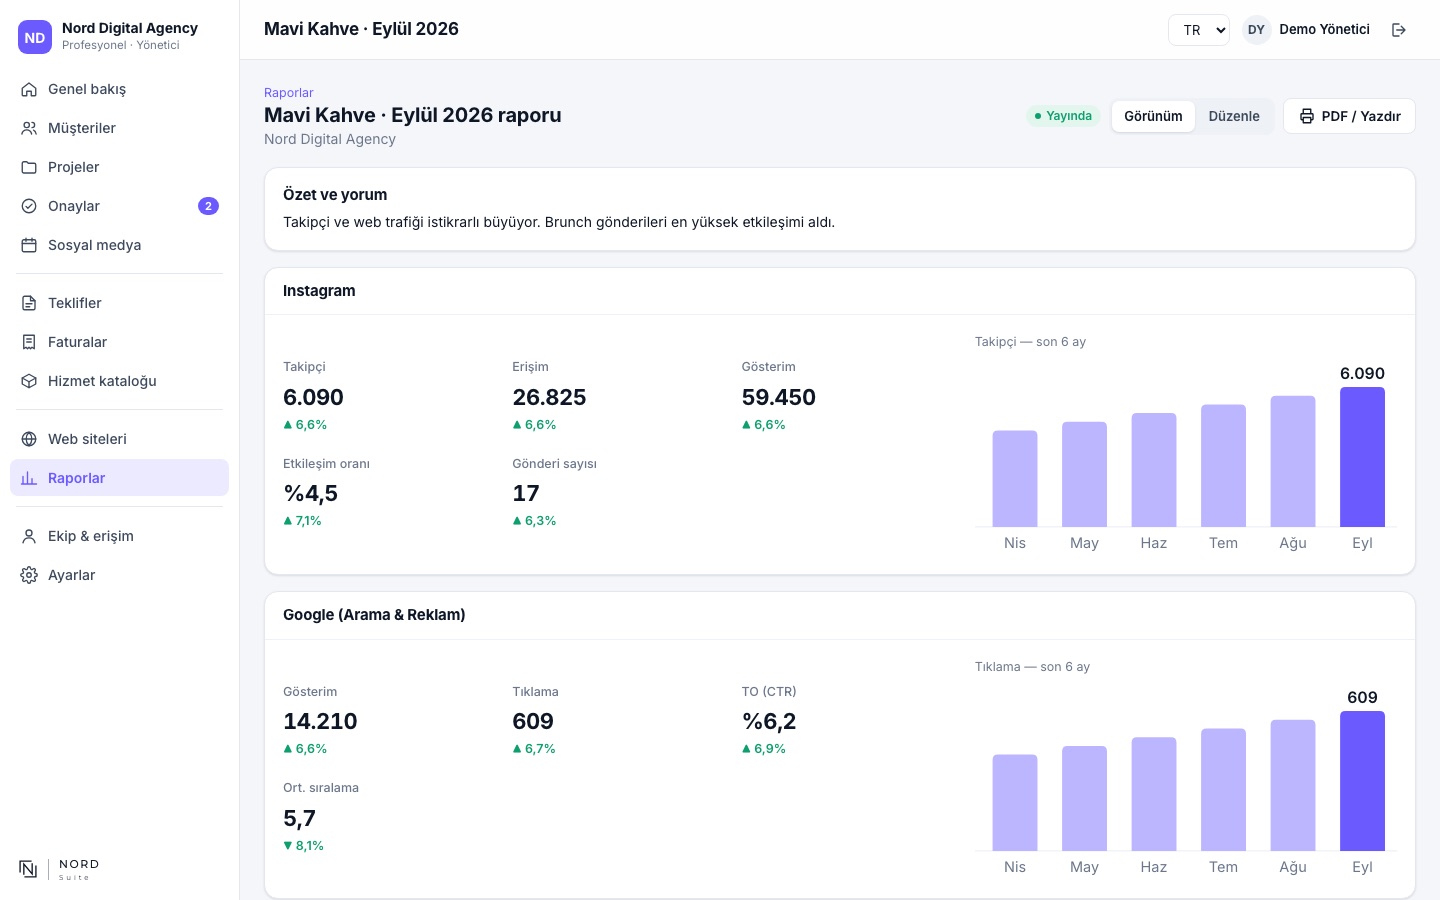Image resolution: width=1440 pixels, height=900 pixels.
Task: Click the Eyl bar showing 609 clicks
Action: (x=1362, y=781)
